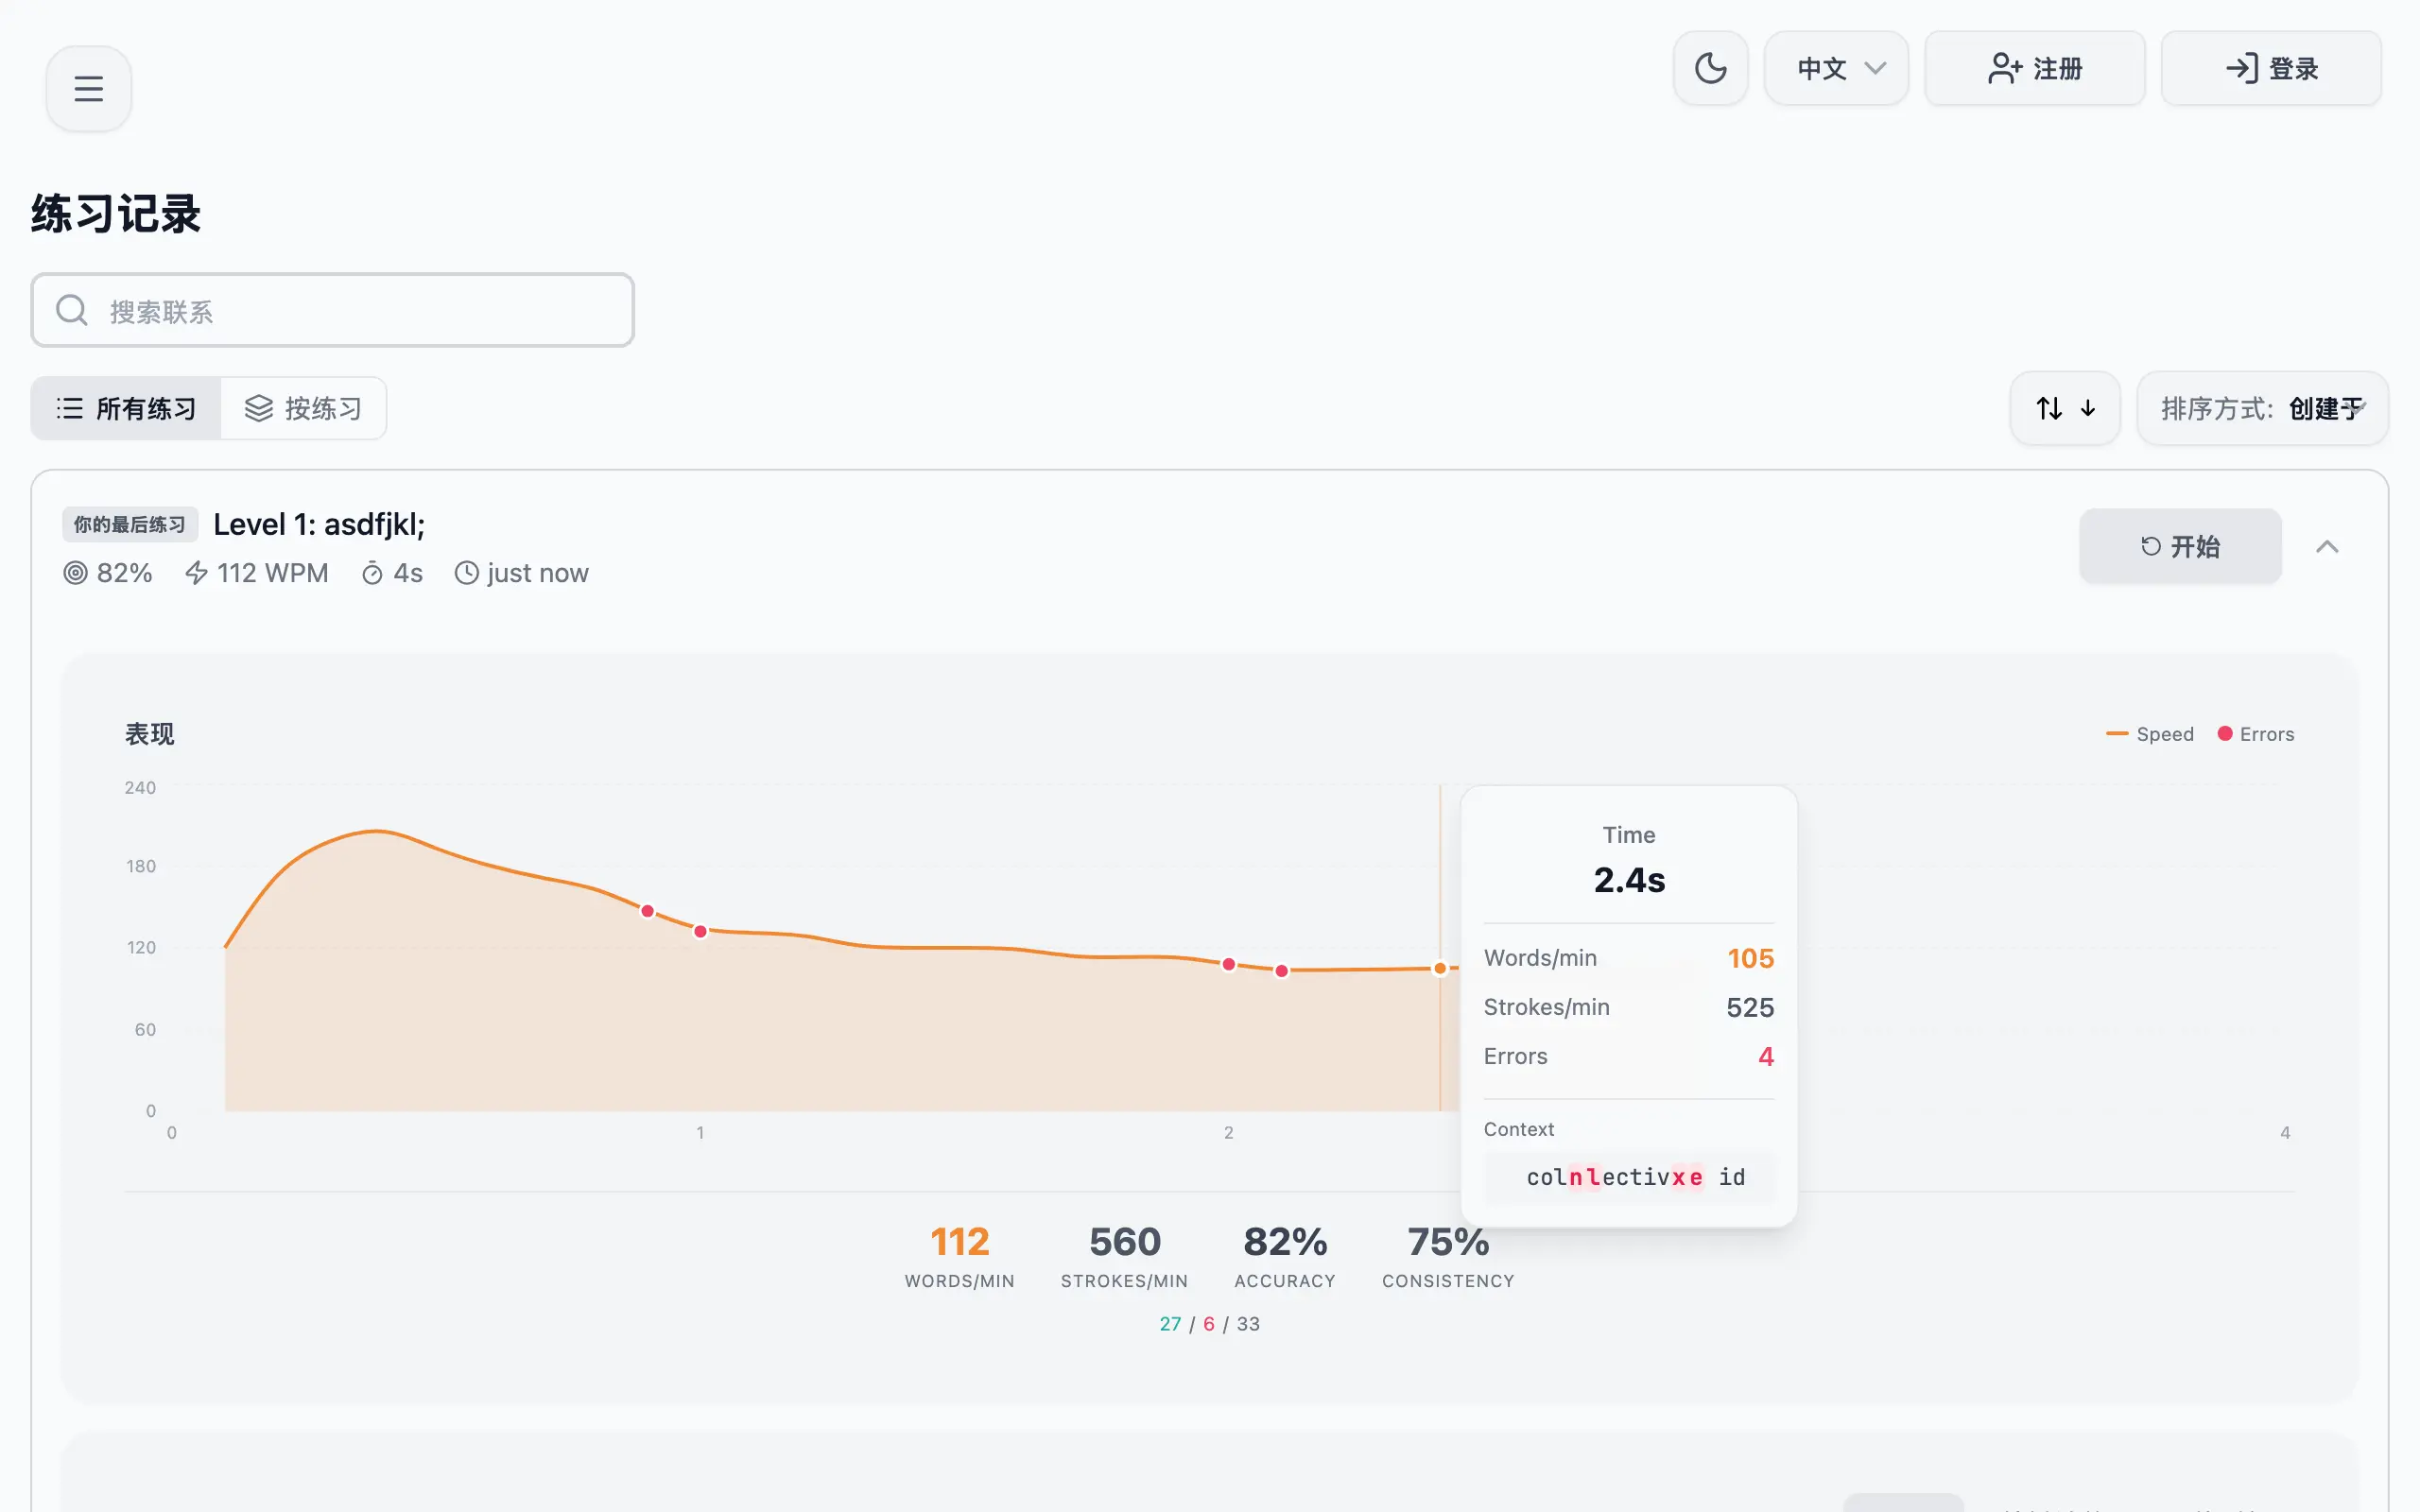
Task: Click the accuracy target icon beside 82%
Action: 74,572
